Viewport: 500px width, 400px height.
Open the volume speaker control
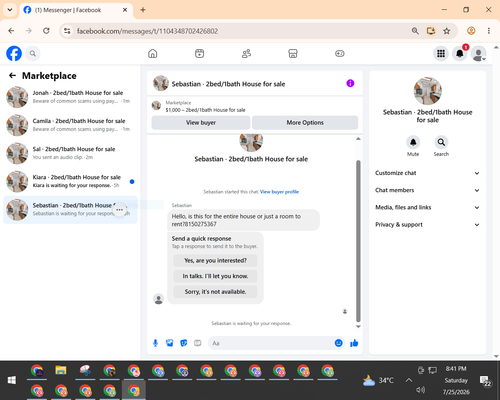(x=421, y=390)
